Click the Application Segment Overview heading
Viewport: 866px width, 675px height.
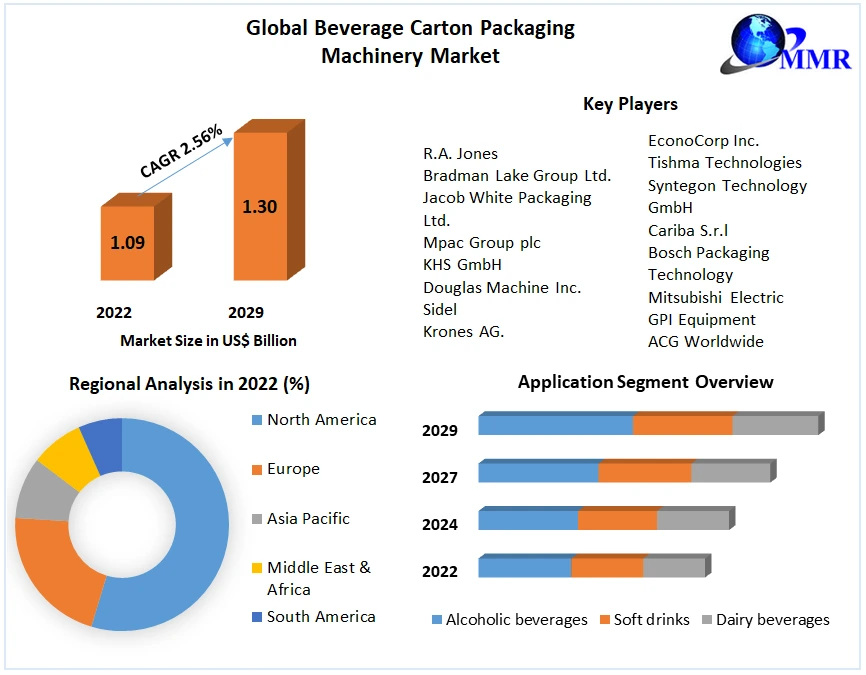(x=645, y=382)
